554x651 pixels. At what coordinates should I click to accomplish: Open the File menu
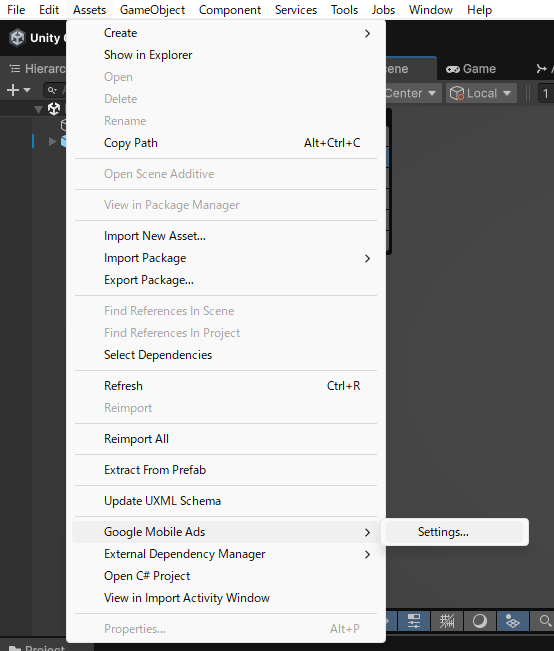point(16,10)
